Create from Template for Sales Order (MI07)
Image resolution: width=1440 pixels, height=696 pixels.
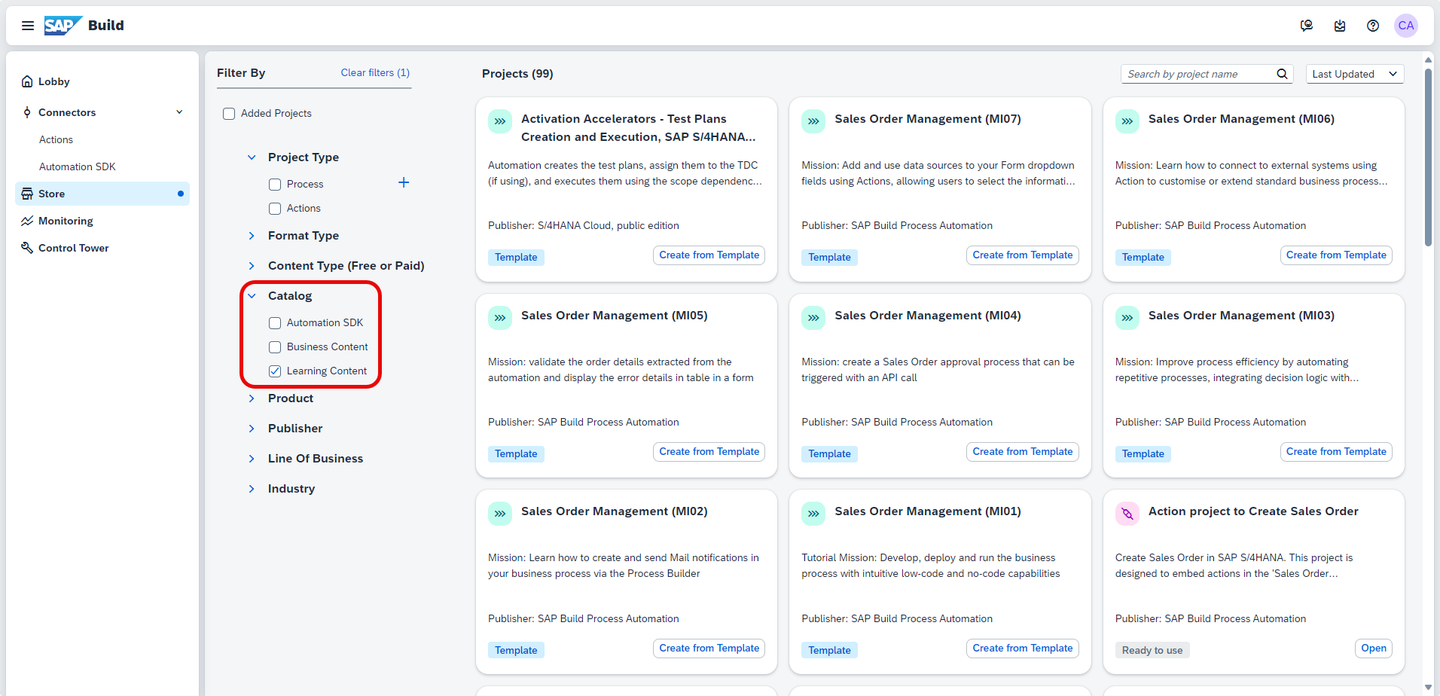1023,255
